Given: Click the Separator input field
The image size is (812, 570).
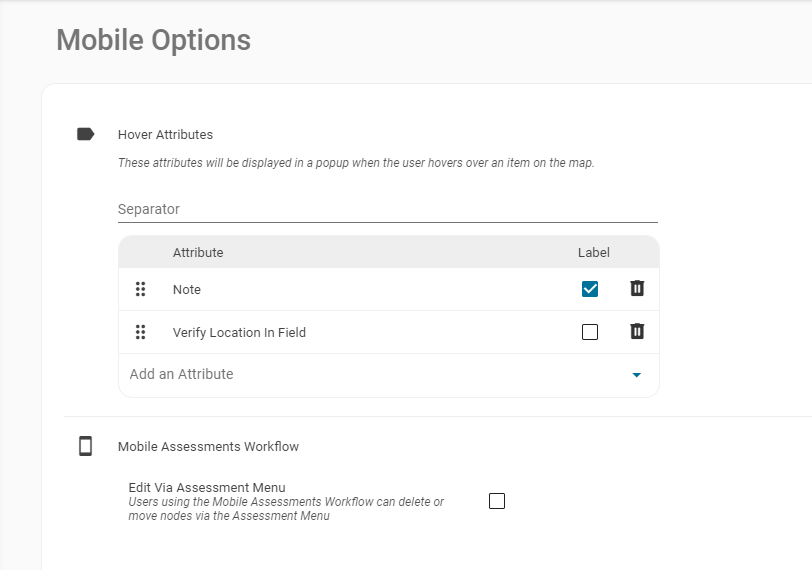Looking at the screenshot, I should coord(387,209).
